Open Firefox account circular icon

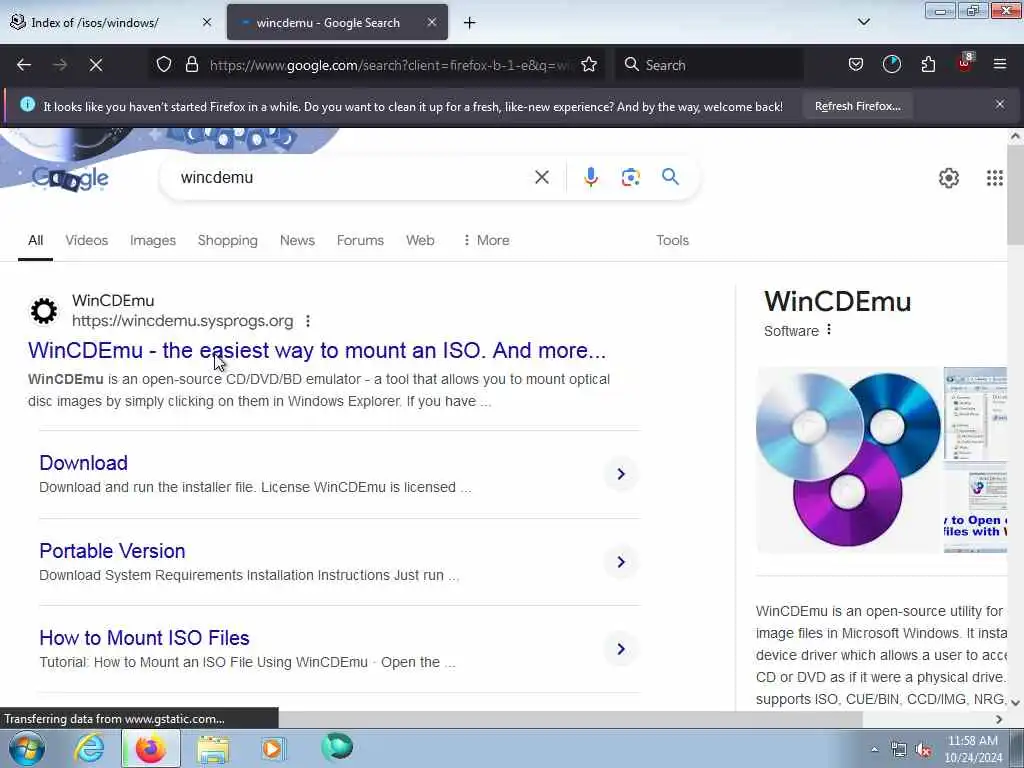pyautogui.click(x=891, y=65)
